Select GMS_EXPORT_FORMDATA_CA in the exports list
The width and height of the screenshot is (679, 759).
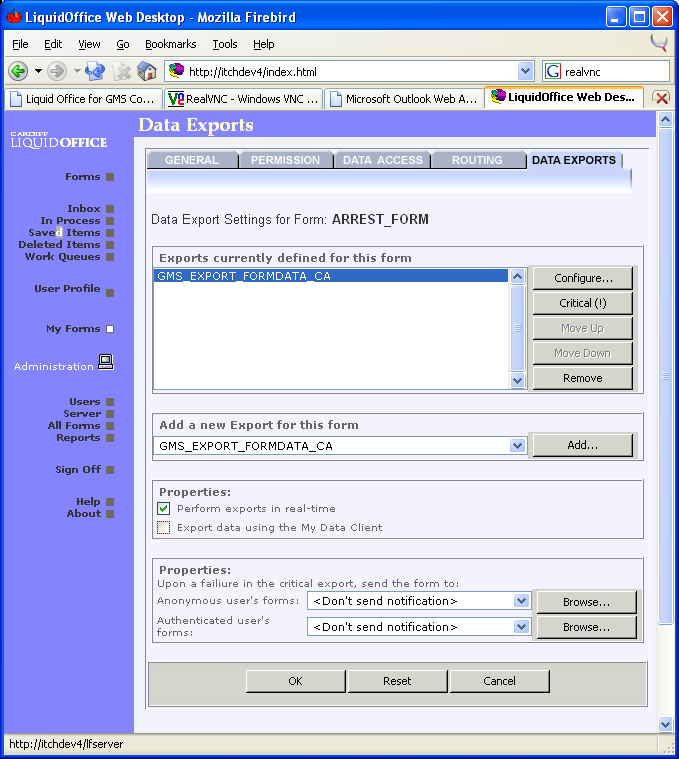click(x=244, y=277)
